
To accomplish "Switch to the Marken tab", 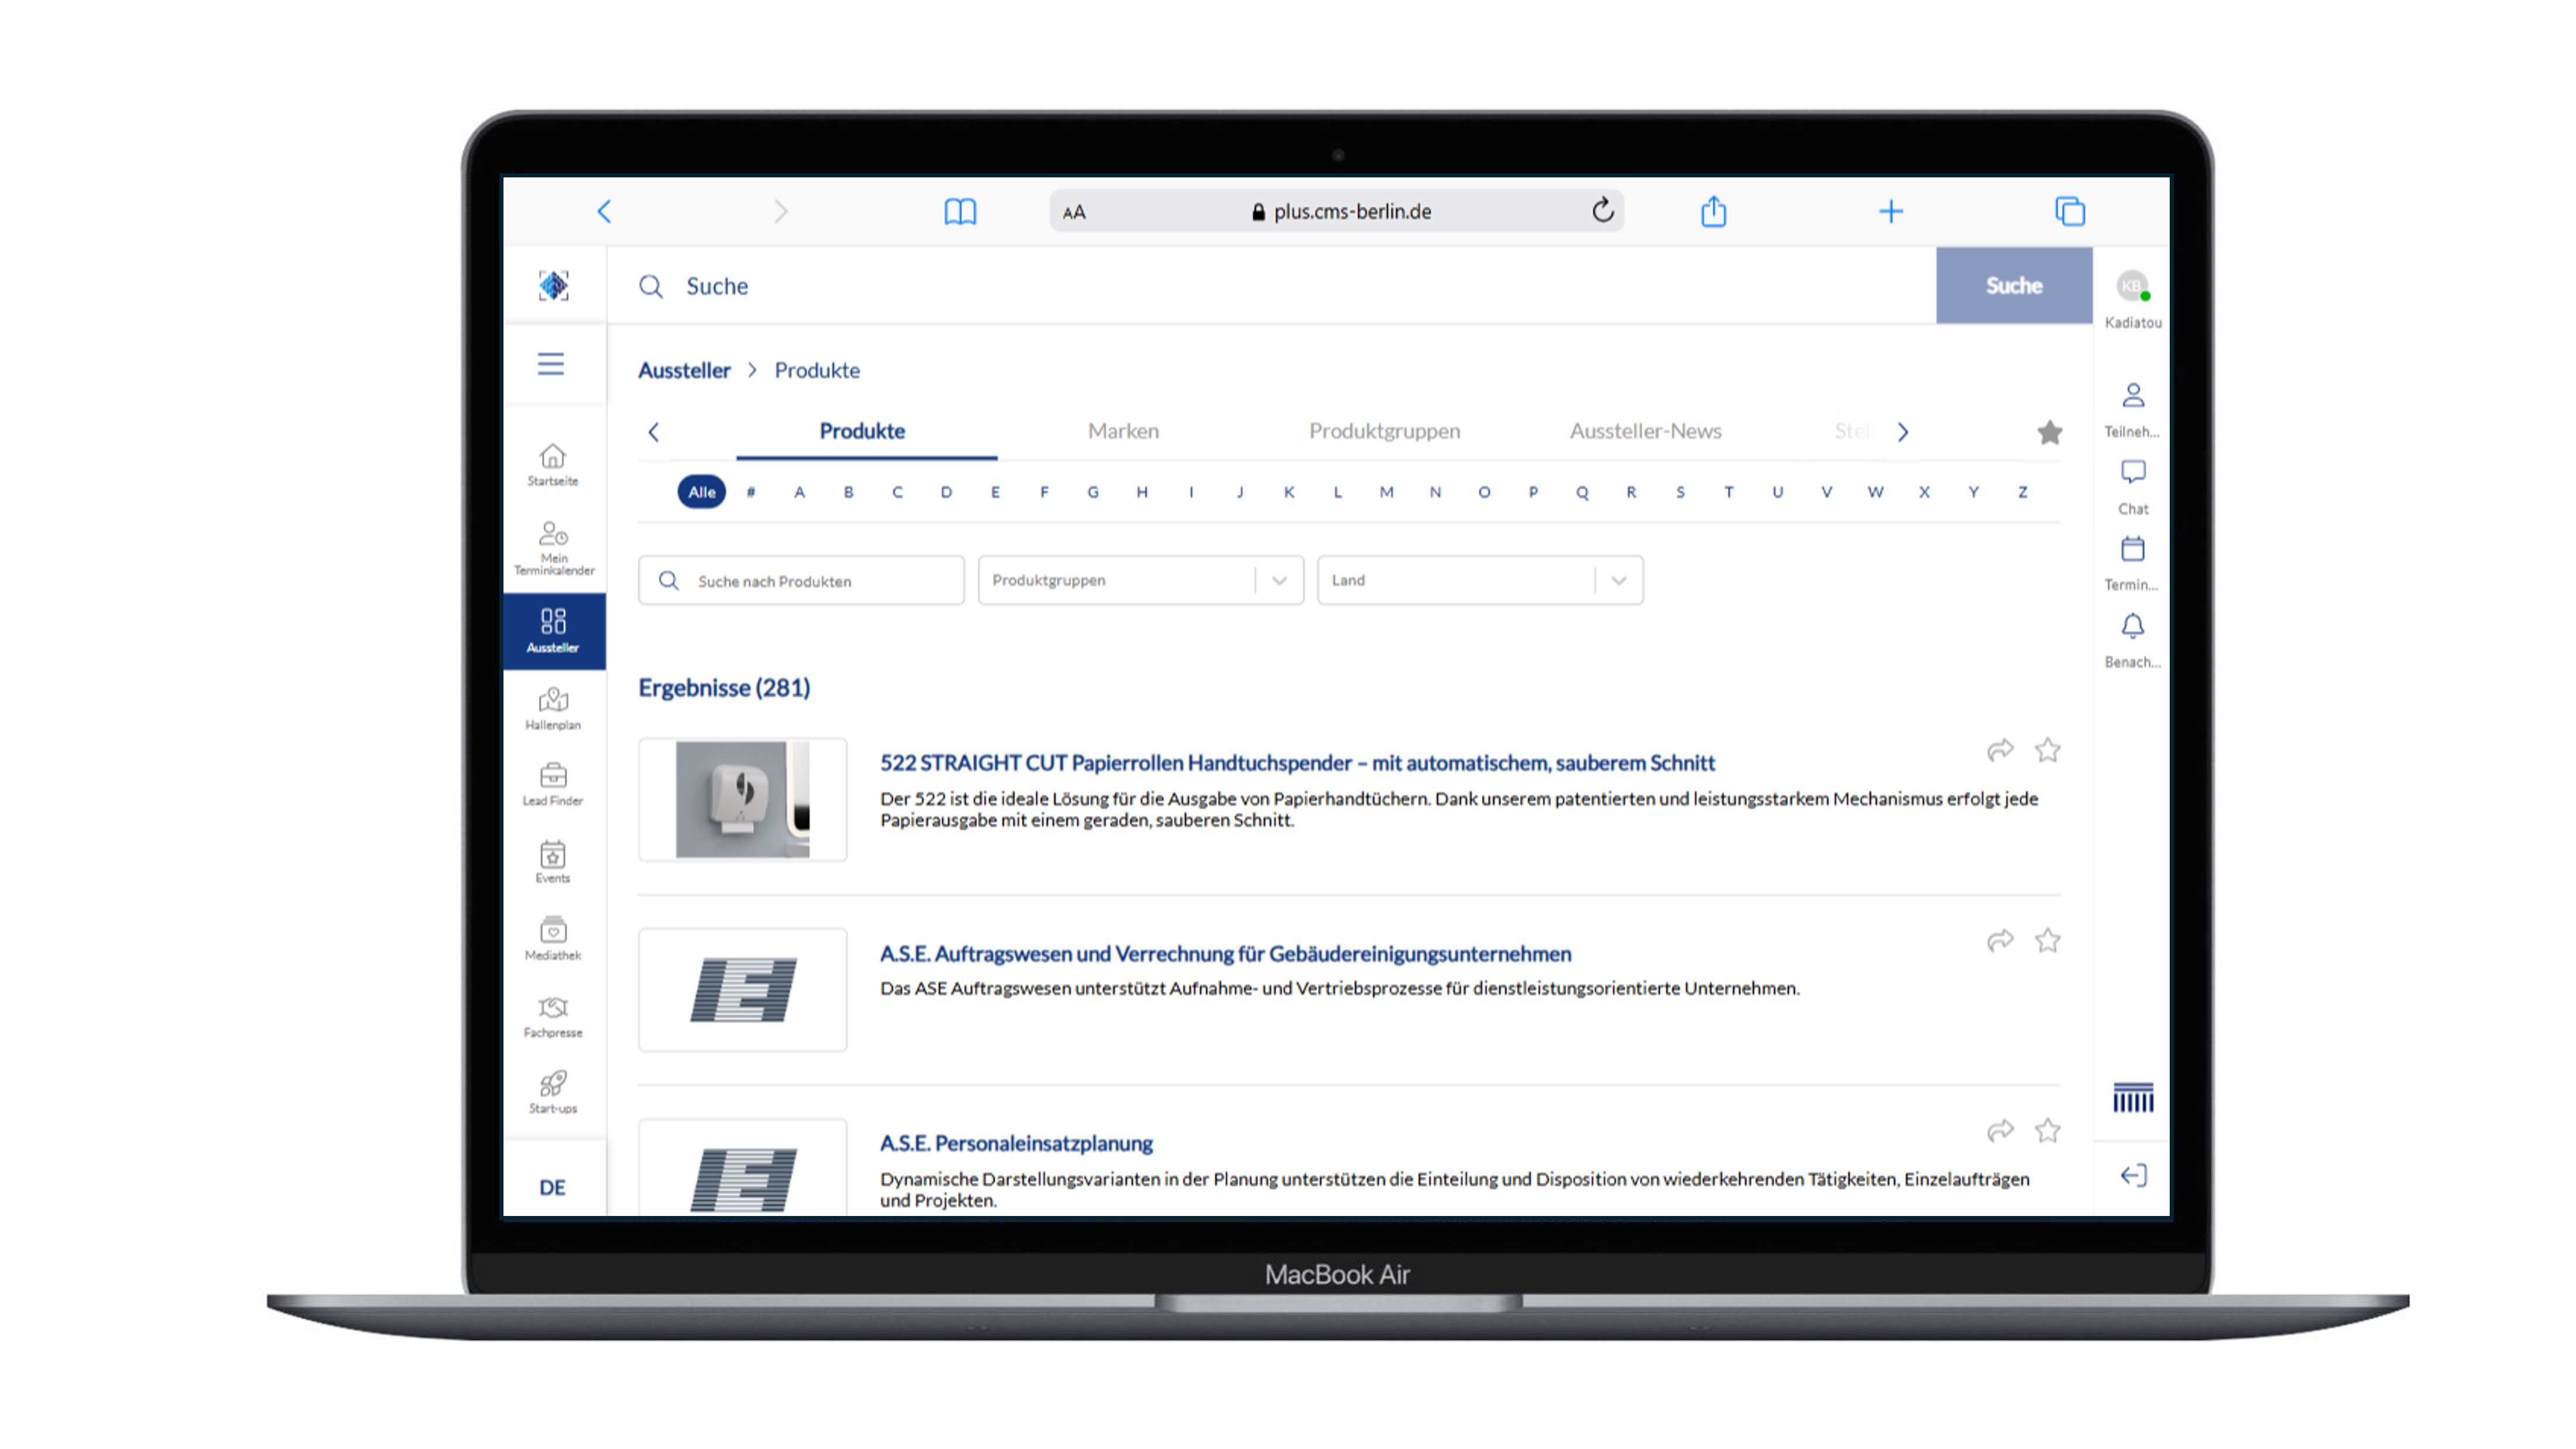I will [1123, 431].
